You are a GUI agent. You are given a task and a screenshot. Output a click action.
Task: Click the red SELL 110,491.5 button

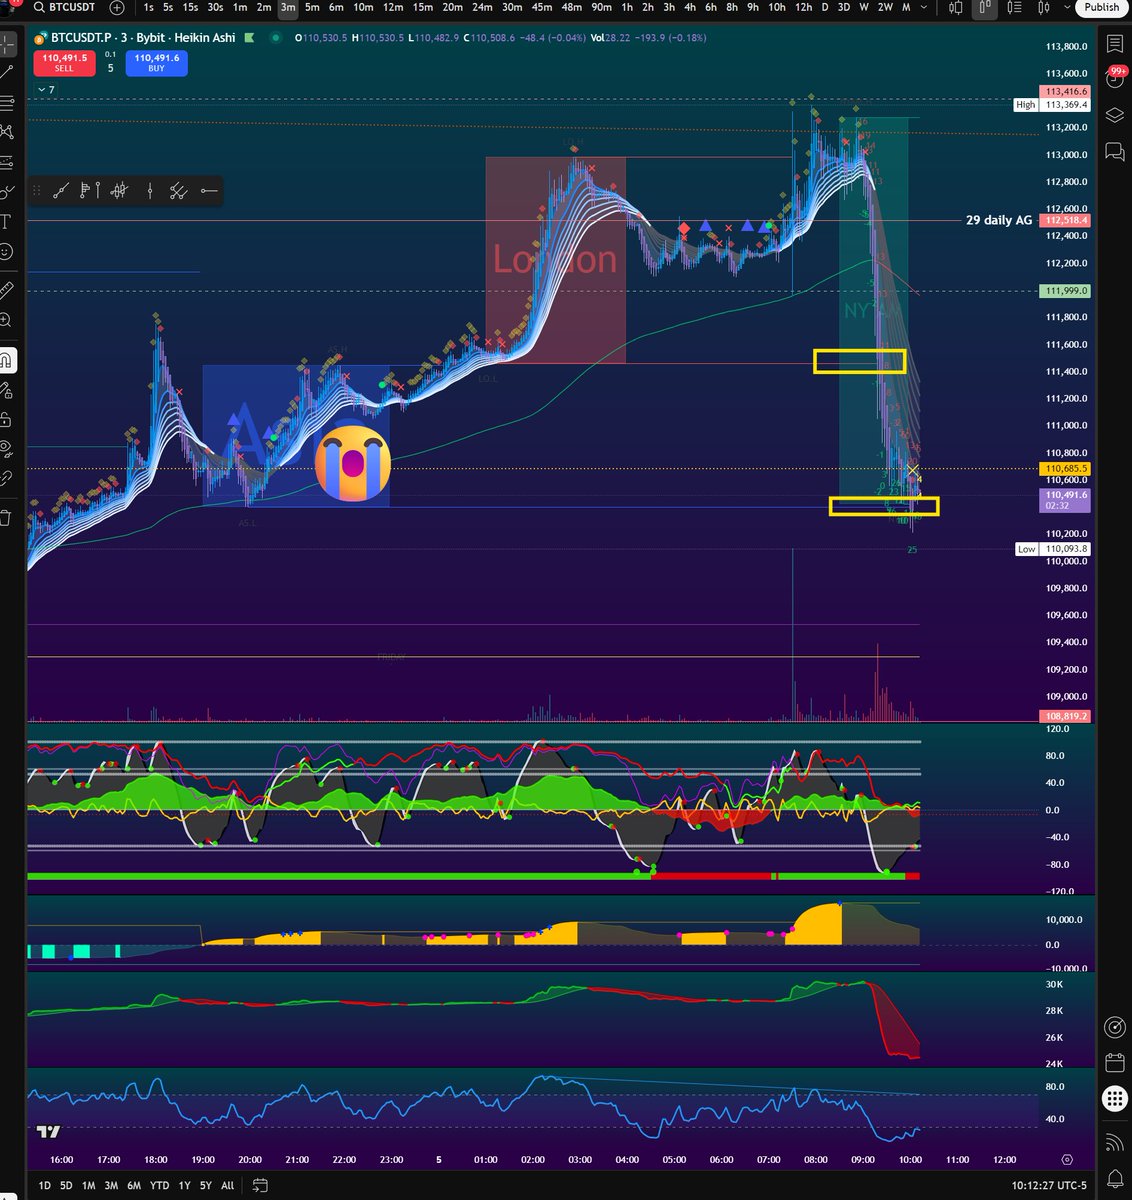pos(64,63)
